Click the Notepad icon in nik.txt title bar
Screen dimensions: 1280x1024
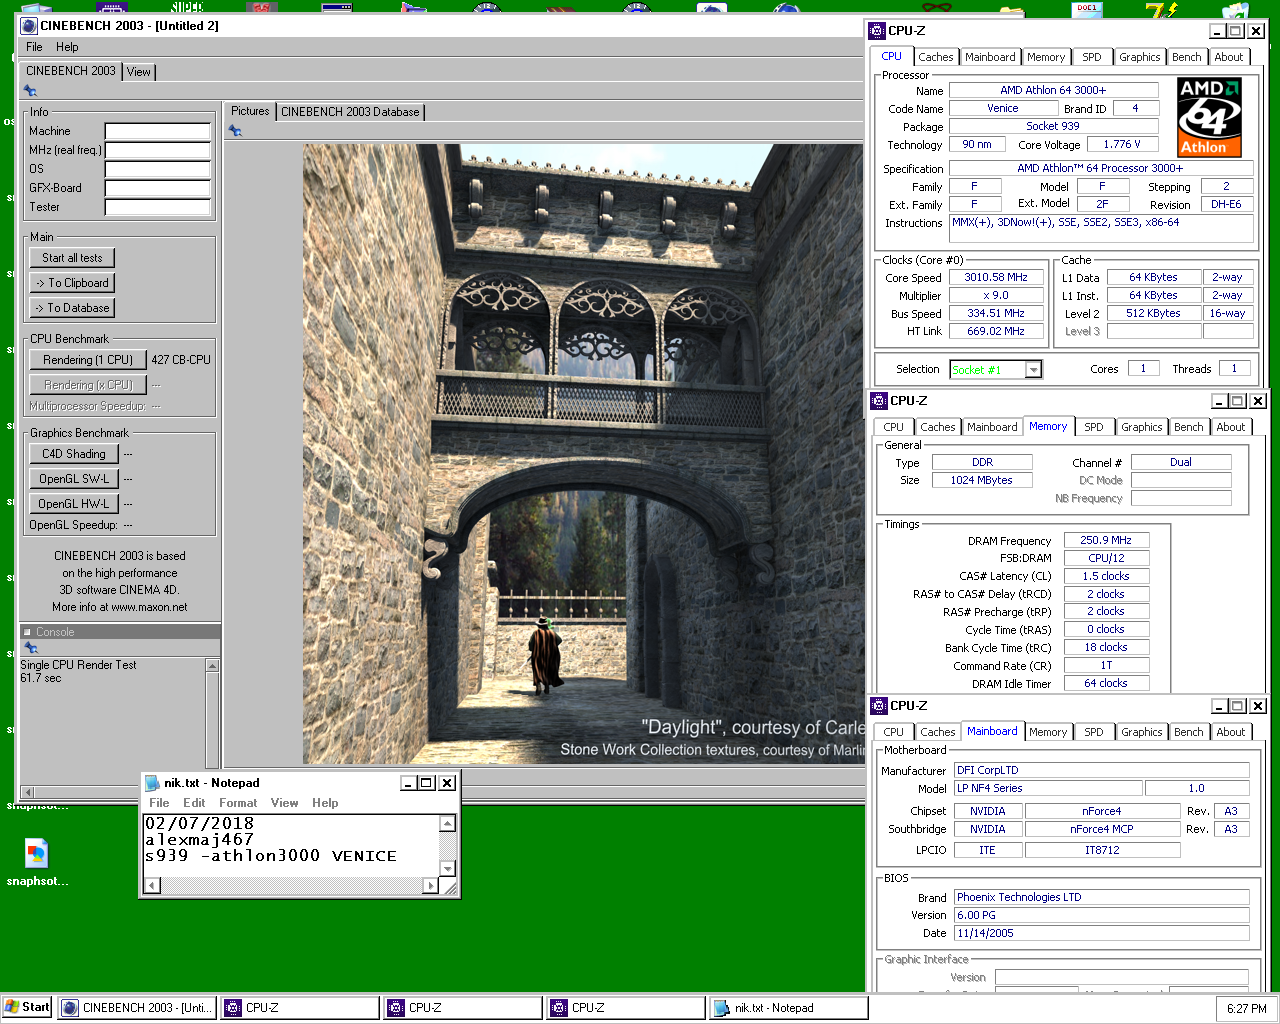153,783
